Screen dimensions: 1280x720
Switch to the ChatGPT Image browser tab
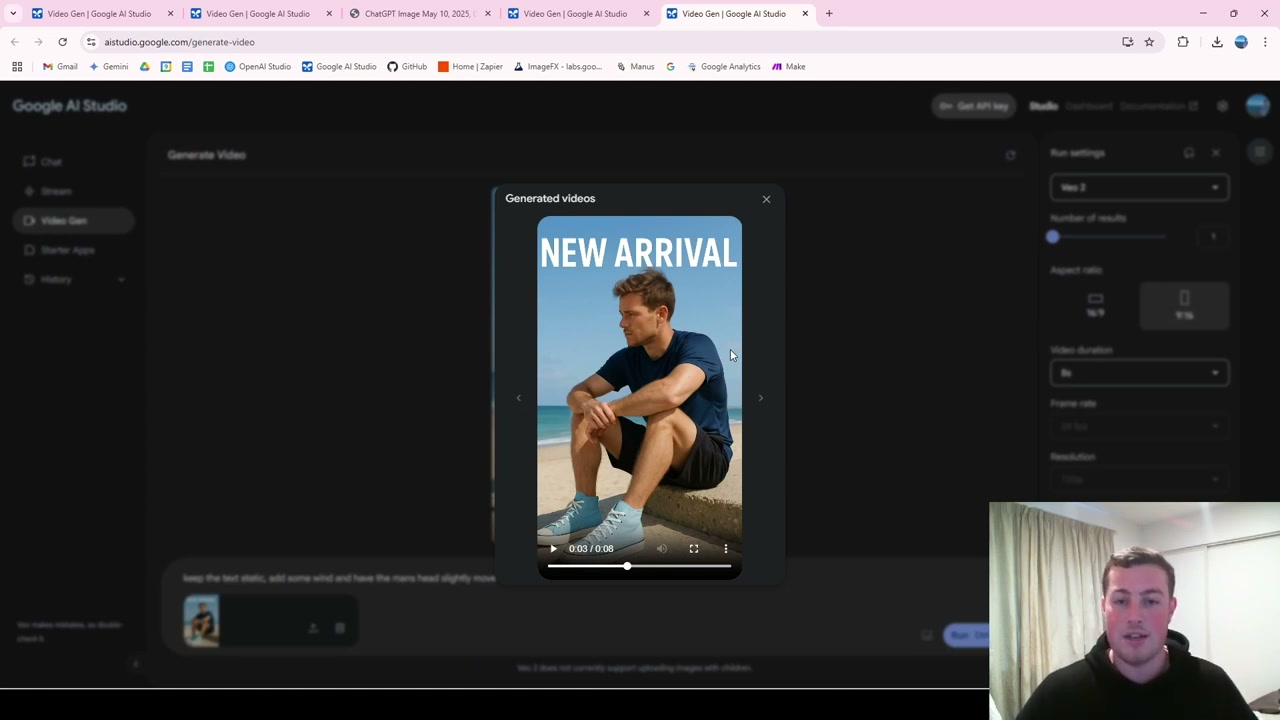tap(420, 14)
